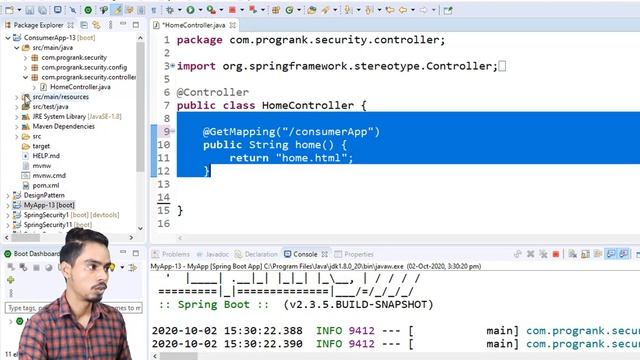
Task: Select HELP.md file in the tree
Action: click(46, 156)
